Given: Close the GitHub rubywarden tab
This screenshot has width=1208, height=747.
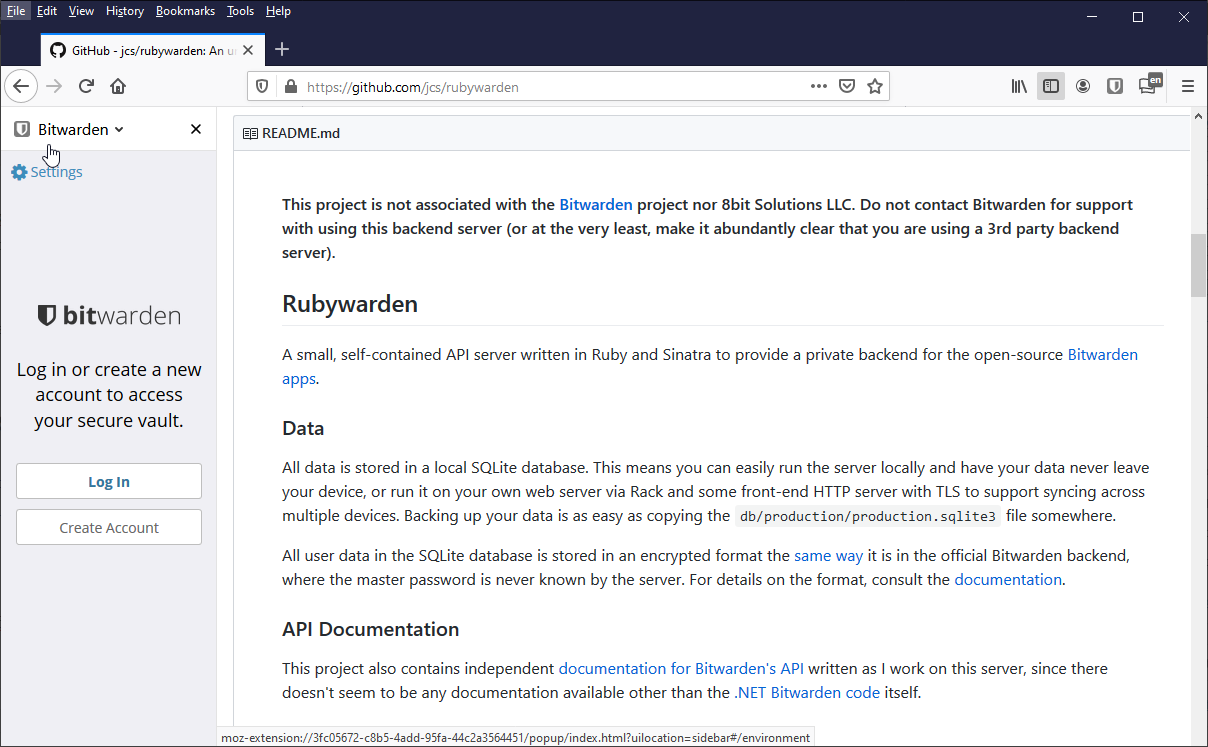Looking at the screenshot, I should [x=248, y=50].
